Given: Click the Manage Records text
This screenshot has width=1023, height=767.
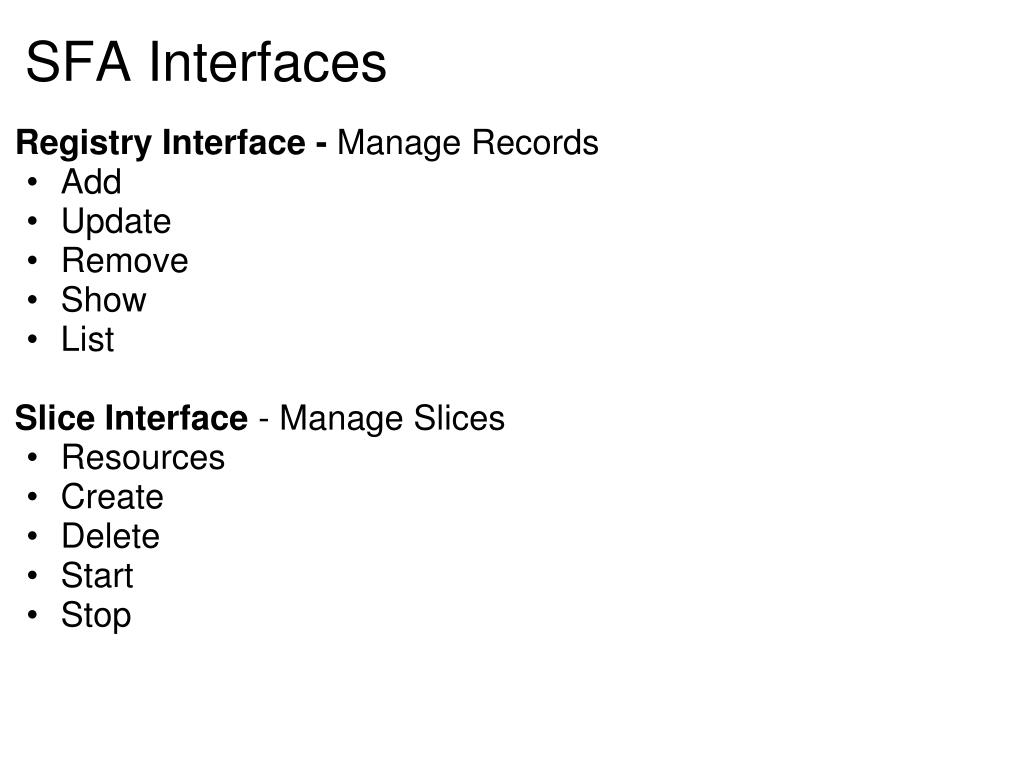Looking at the screenshot, I should (467, 143).
